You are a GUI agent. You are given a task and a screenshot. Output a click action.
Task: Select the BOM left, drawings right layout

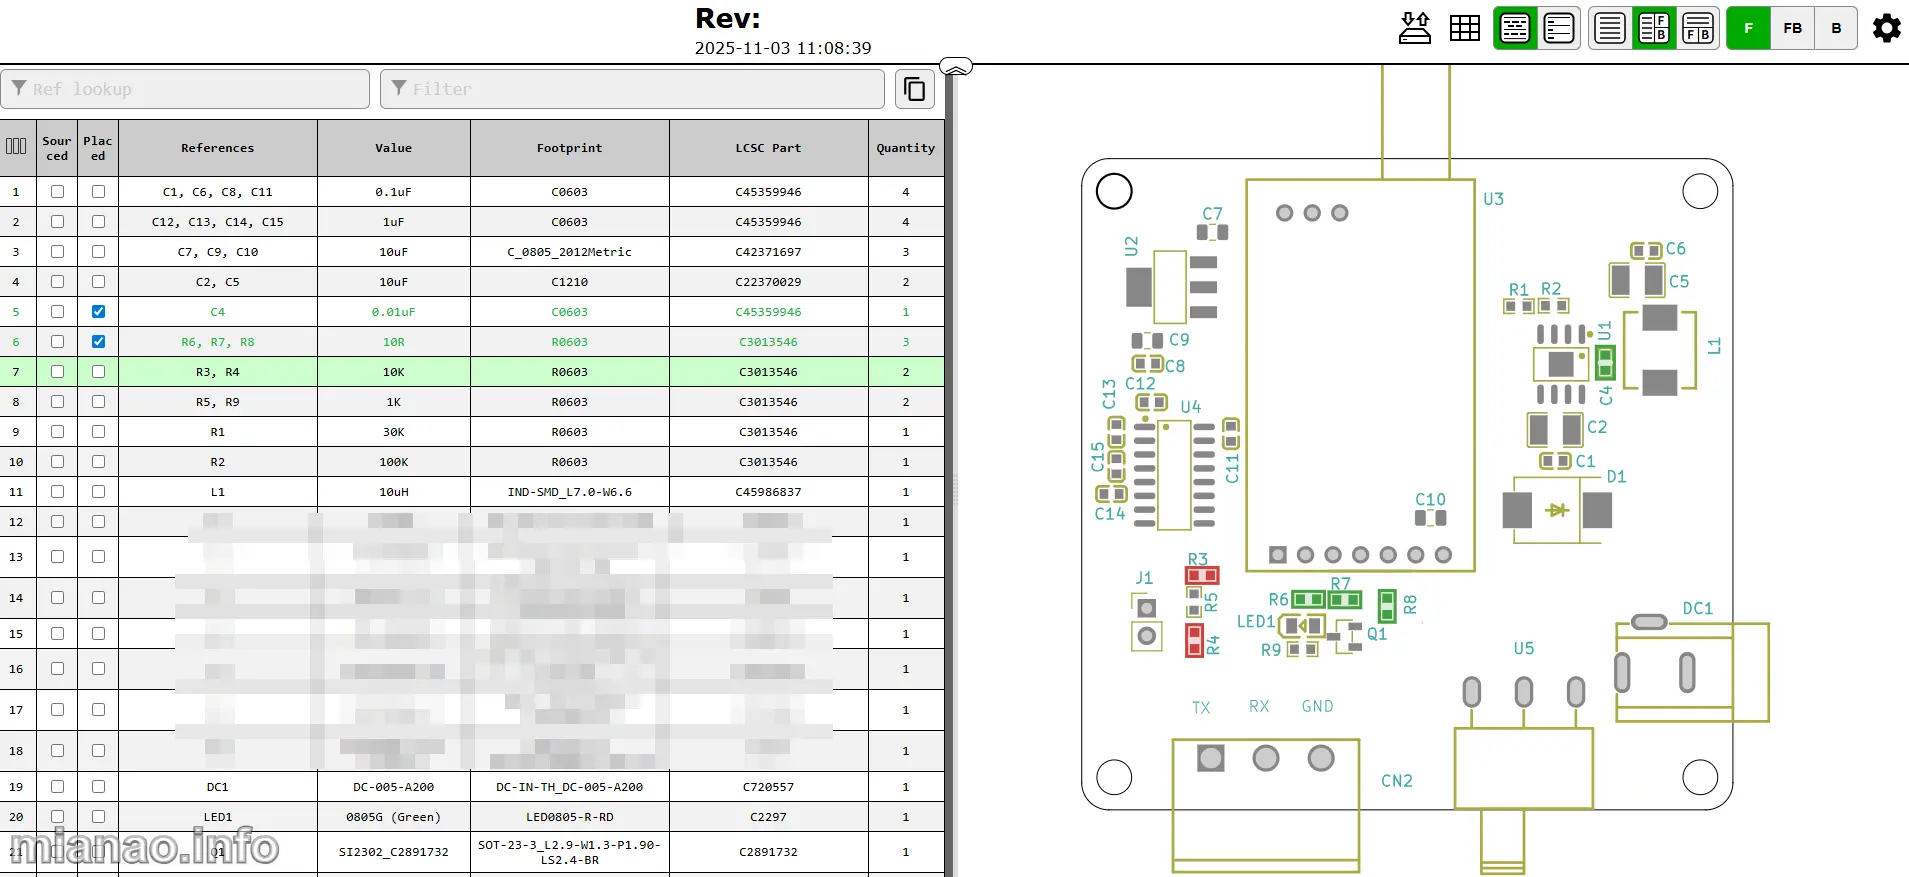[1654, 28]
